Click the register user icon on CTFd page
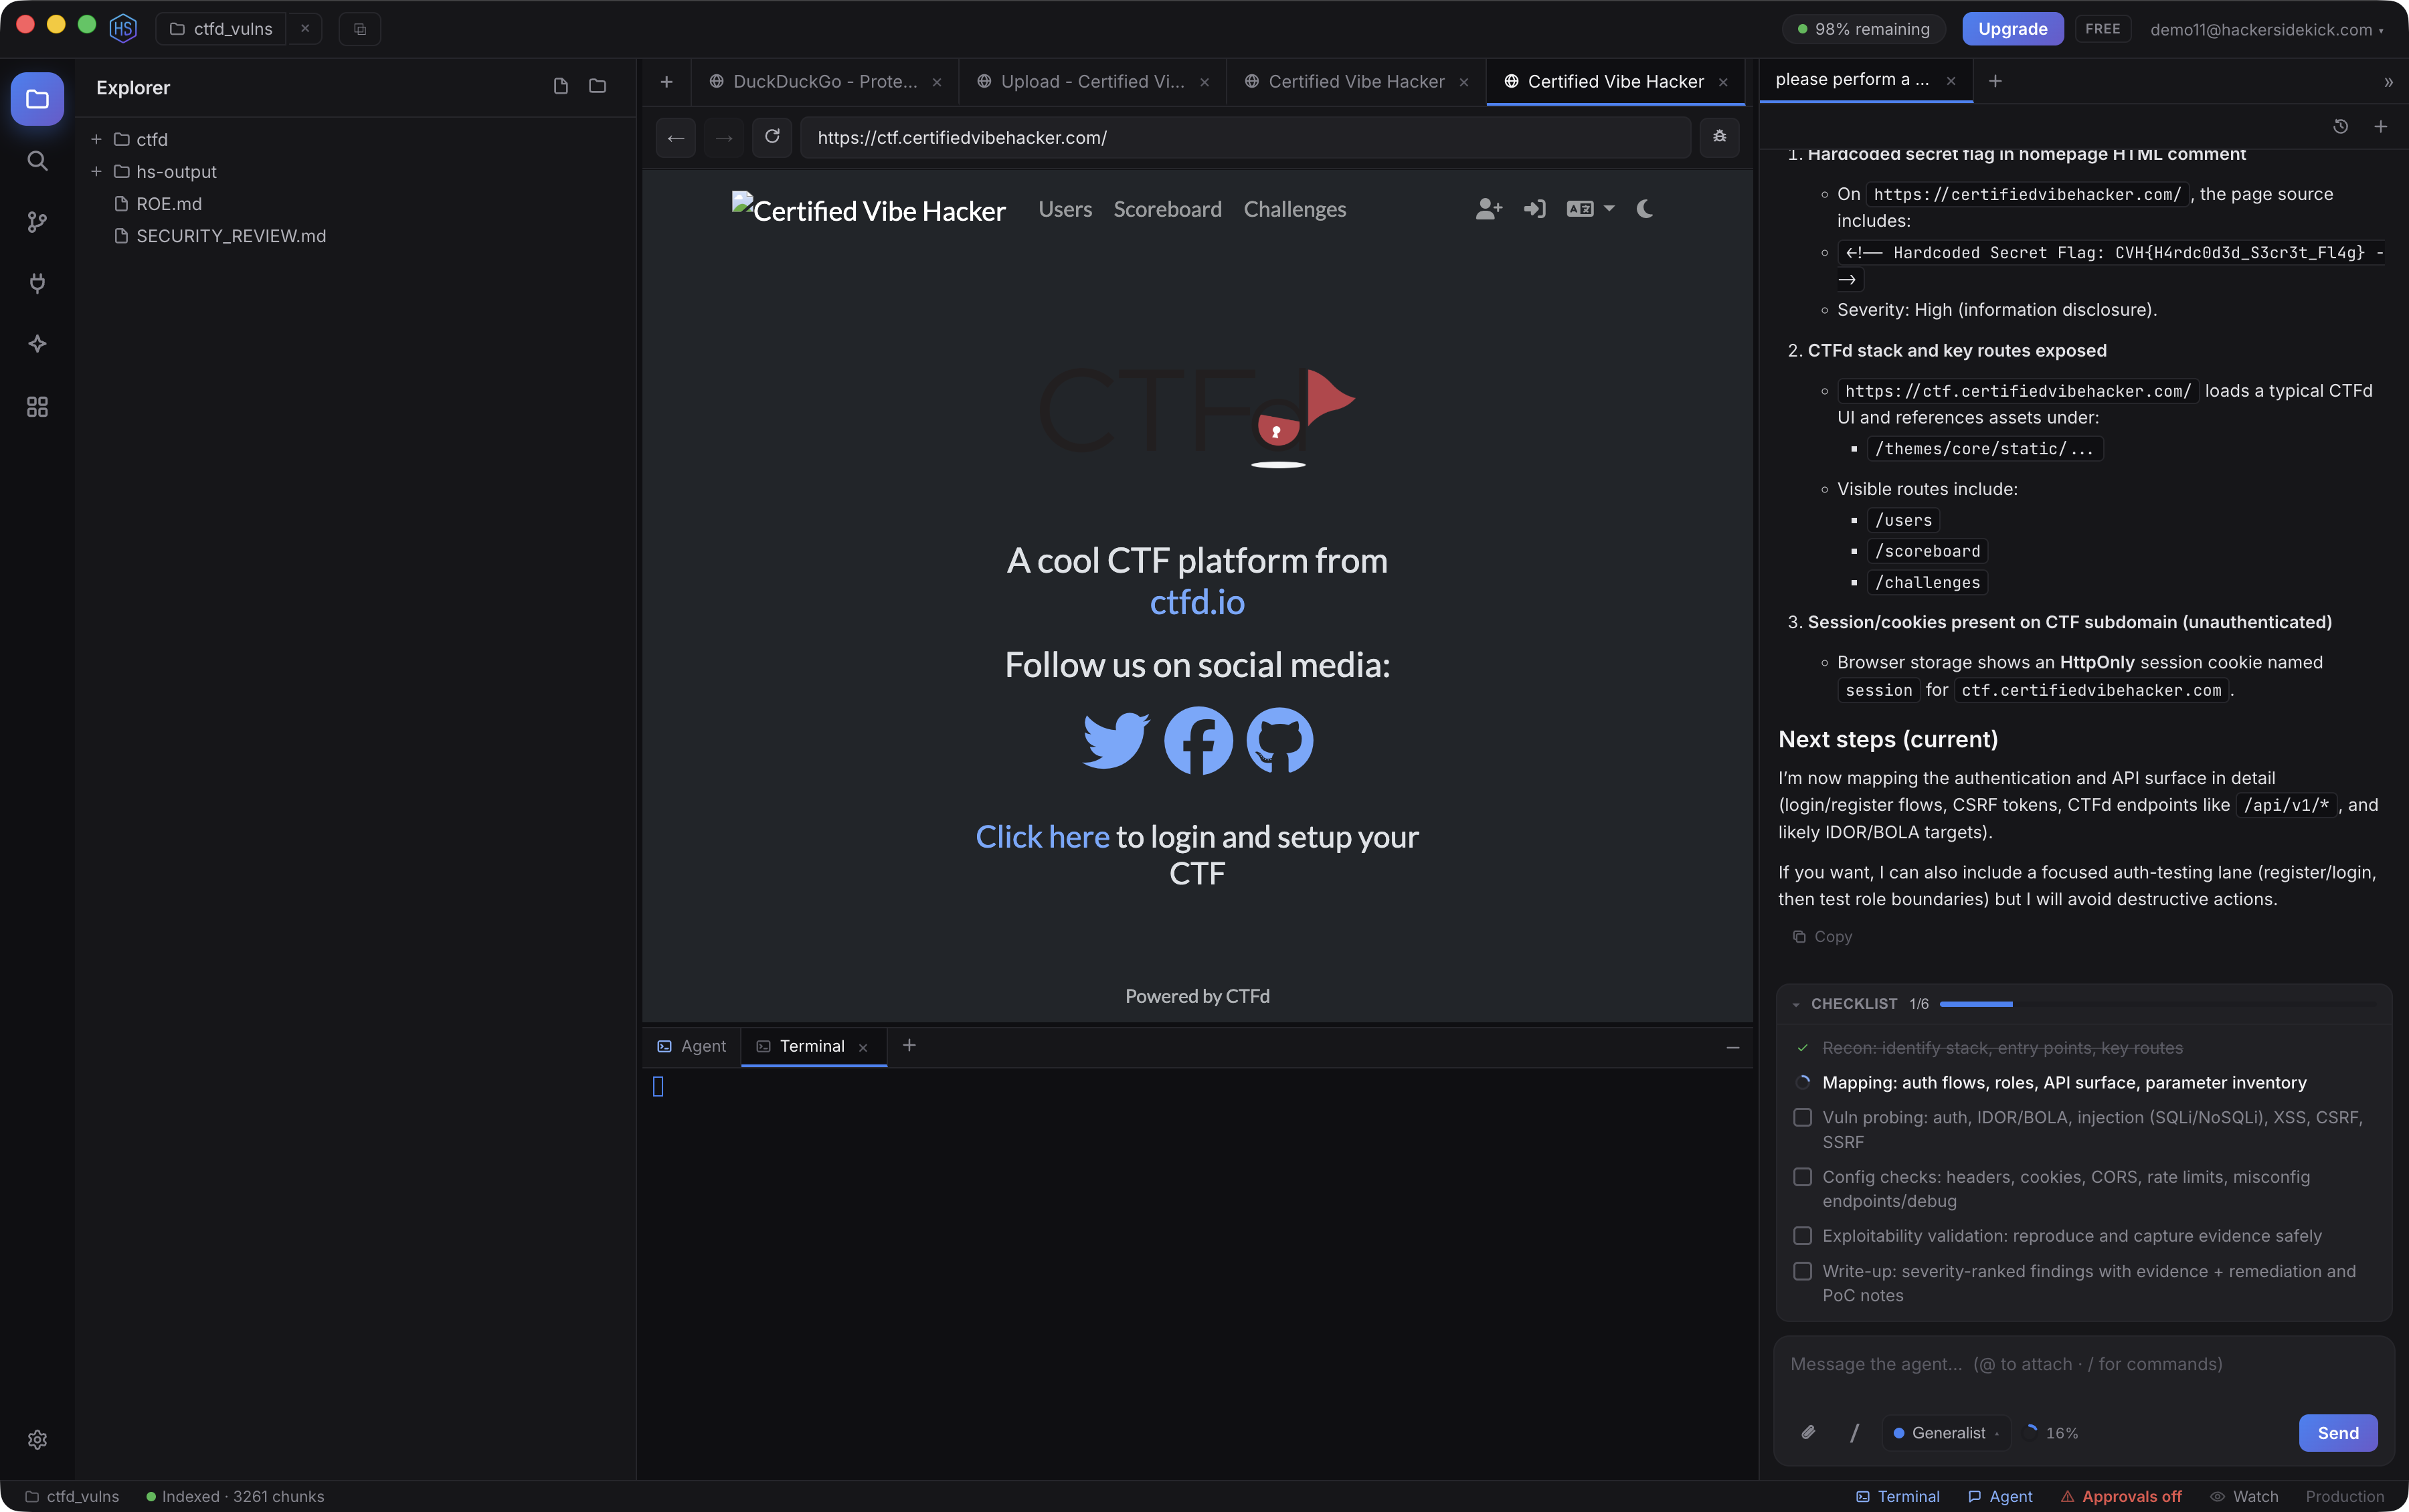The image size is (2409, 1512). [x=1488, y=209]
